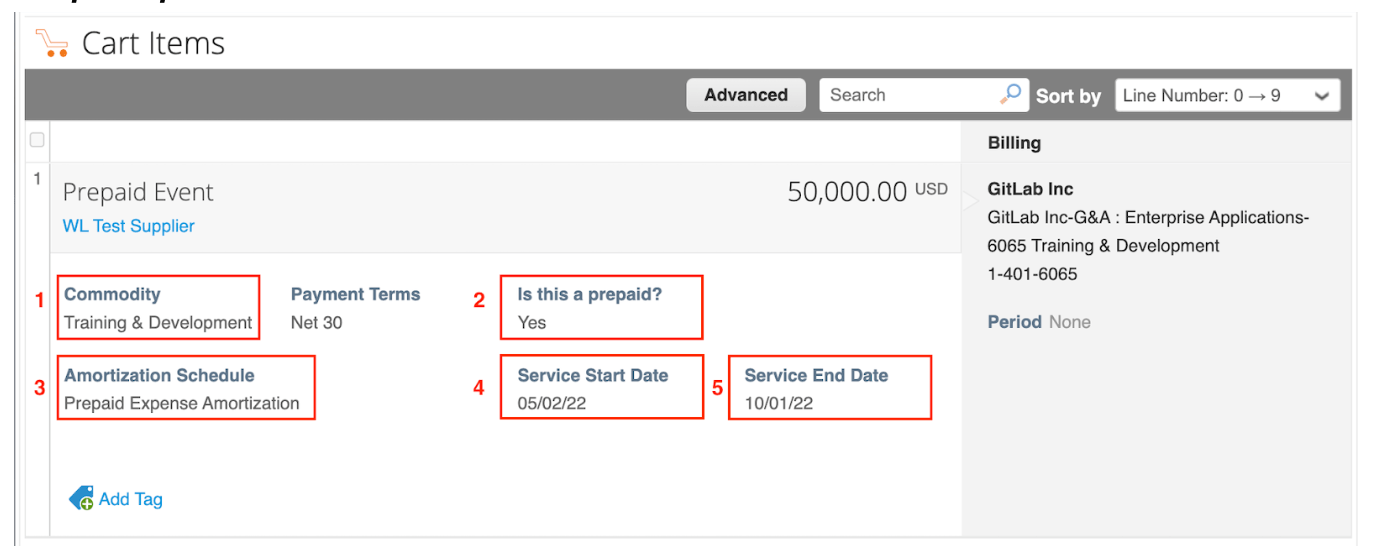Click the Cart Items heading
Image resolution: width=1378 pixels, height=560 pixels.
(153, 43)
